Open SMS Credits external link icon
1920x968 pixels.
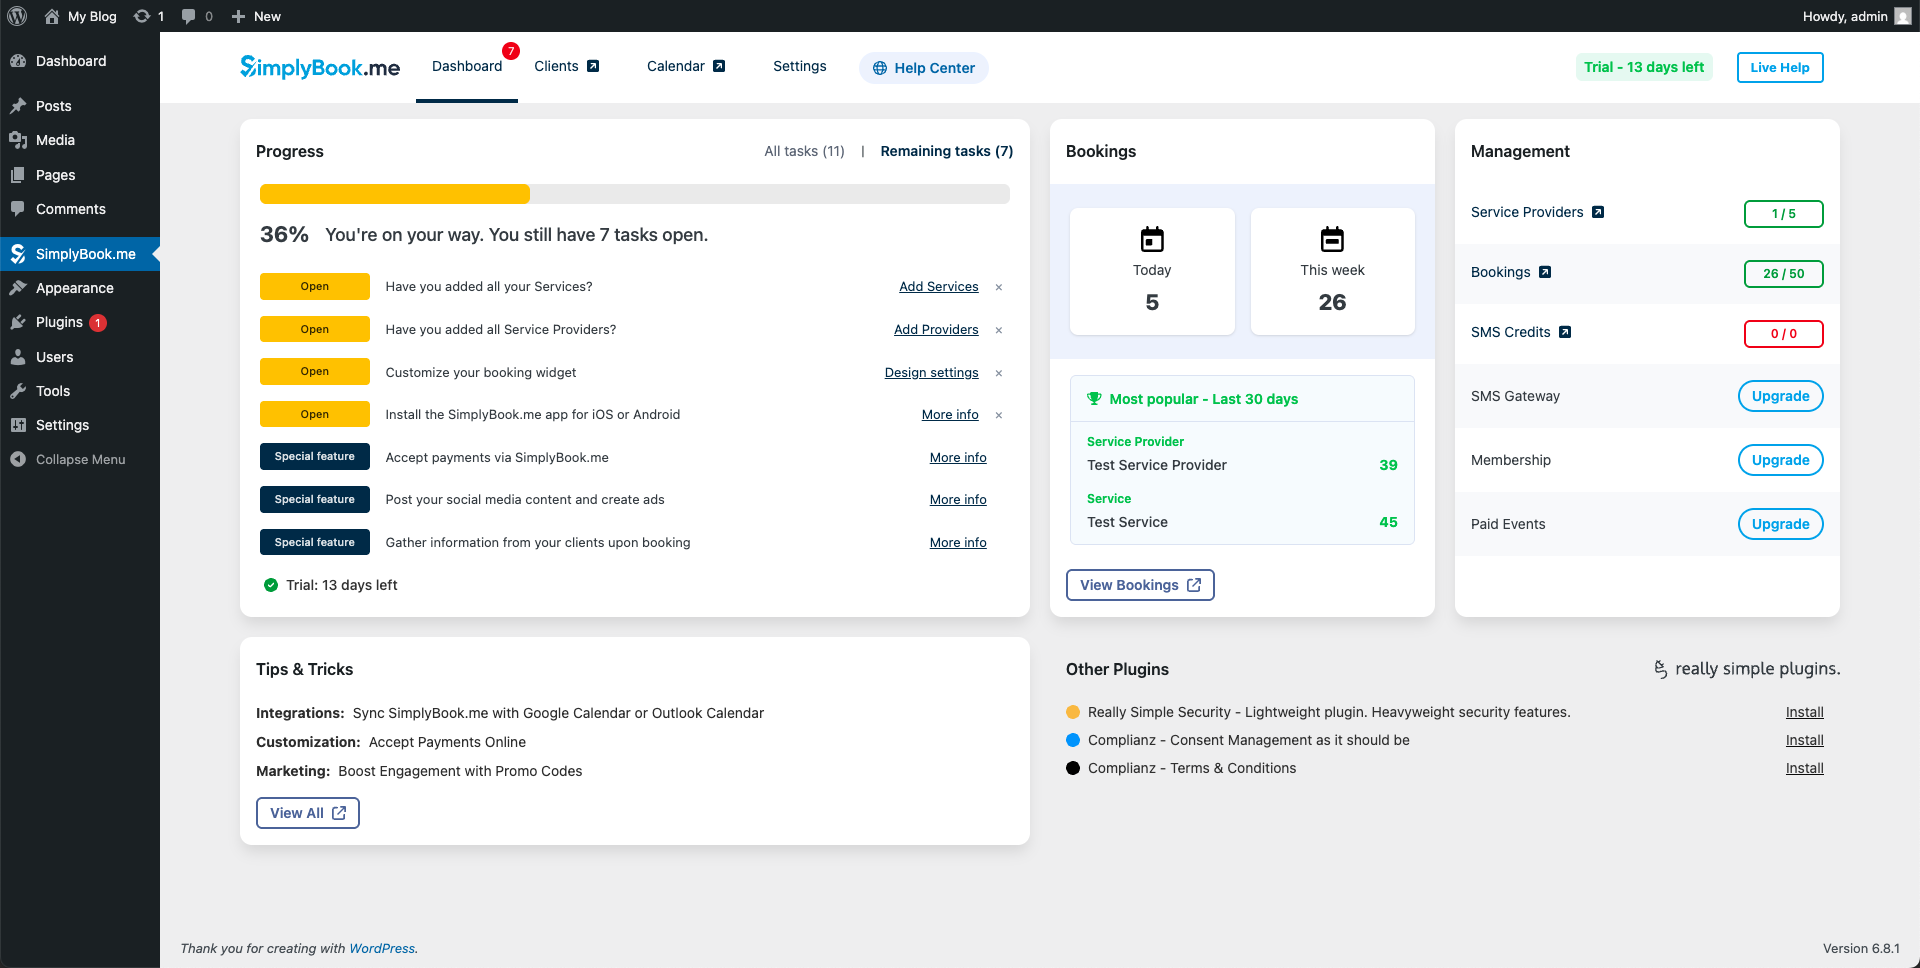click(x=1565, y=332)
